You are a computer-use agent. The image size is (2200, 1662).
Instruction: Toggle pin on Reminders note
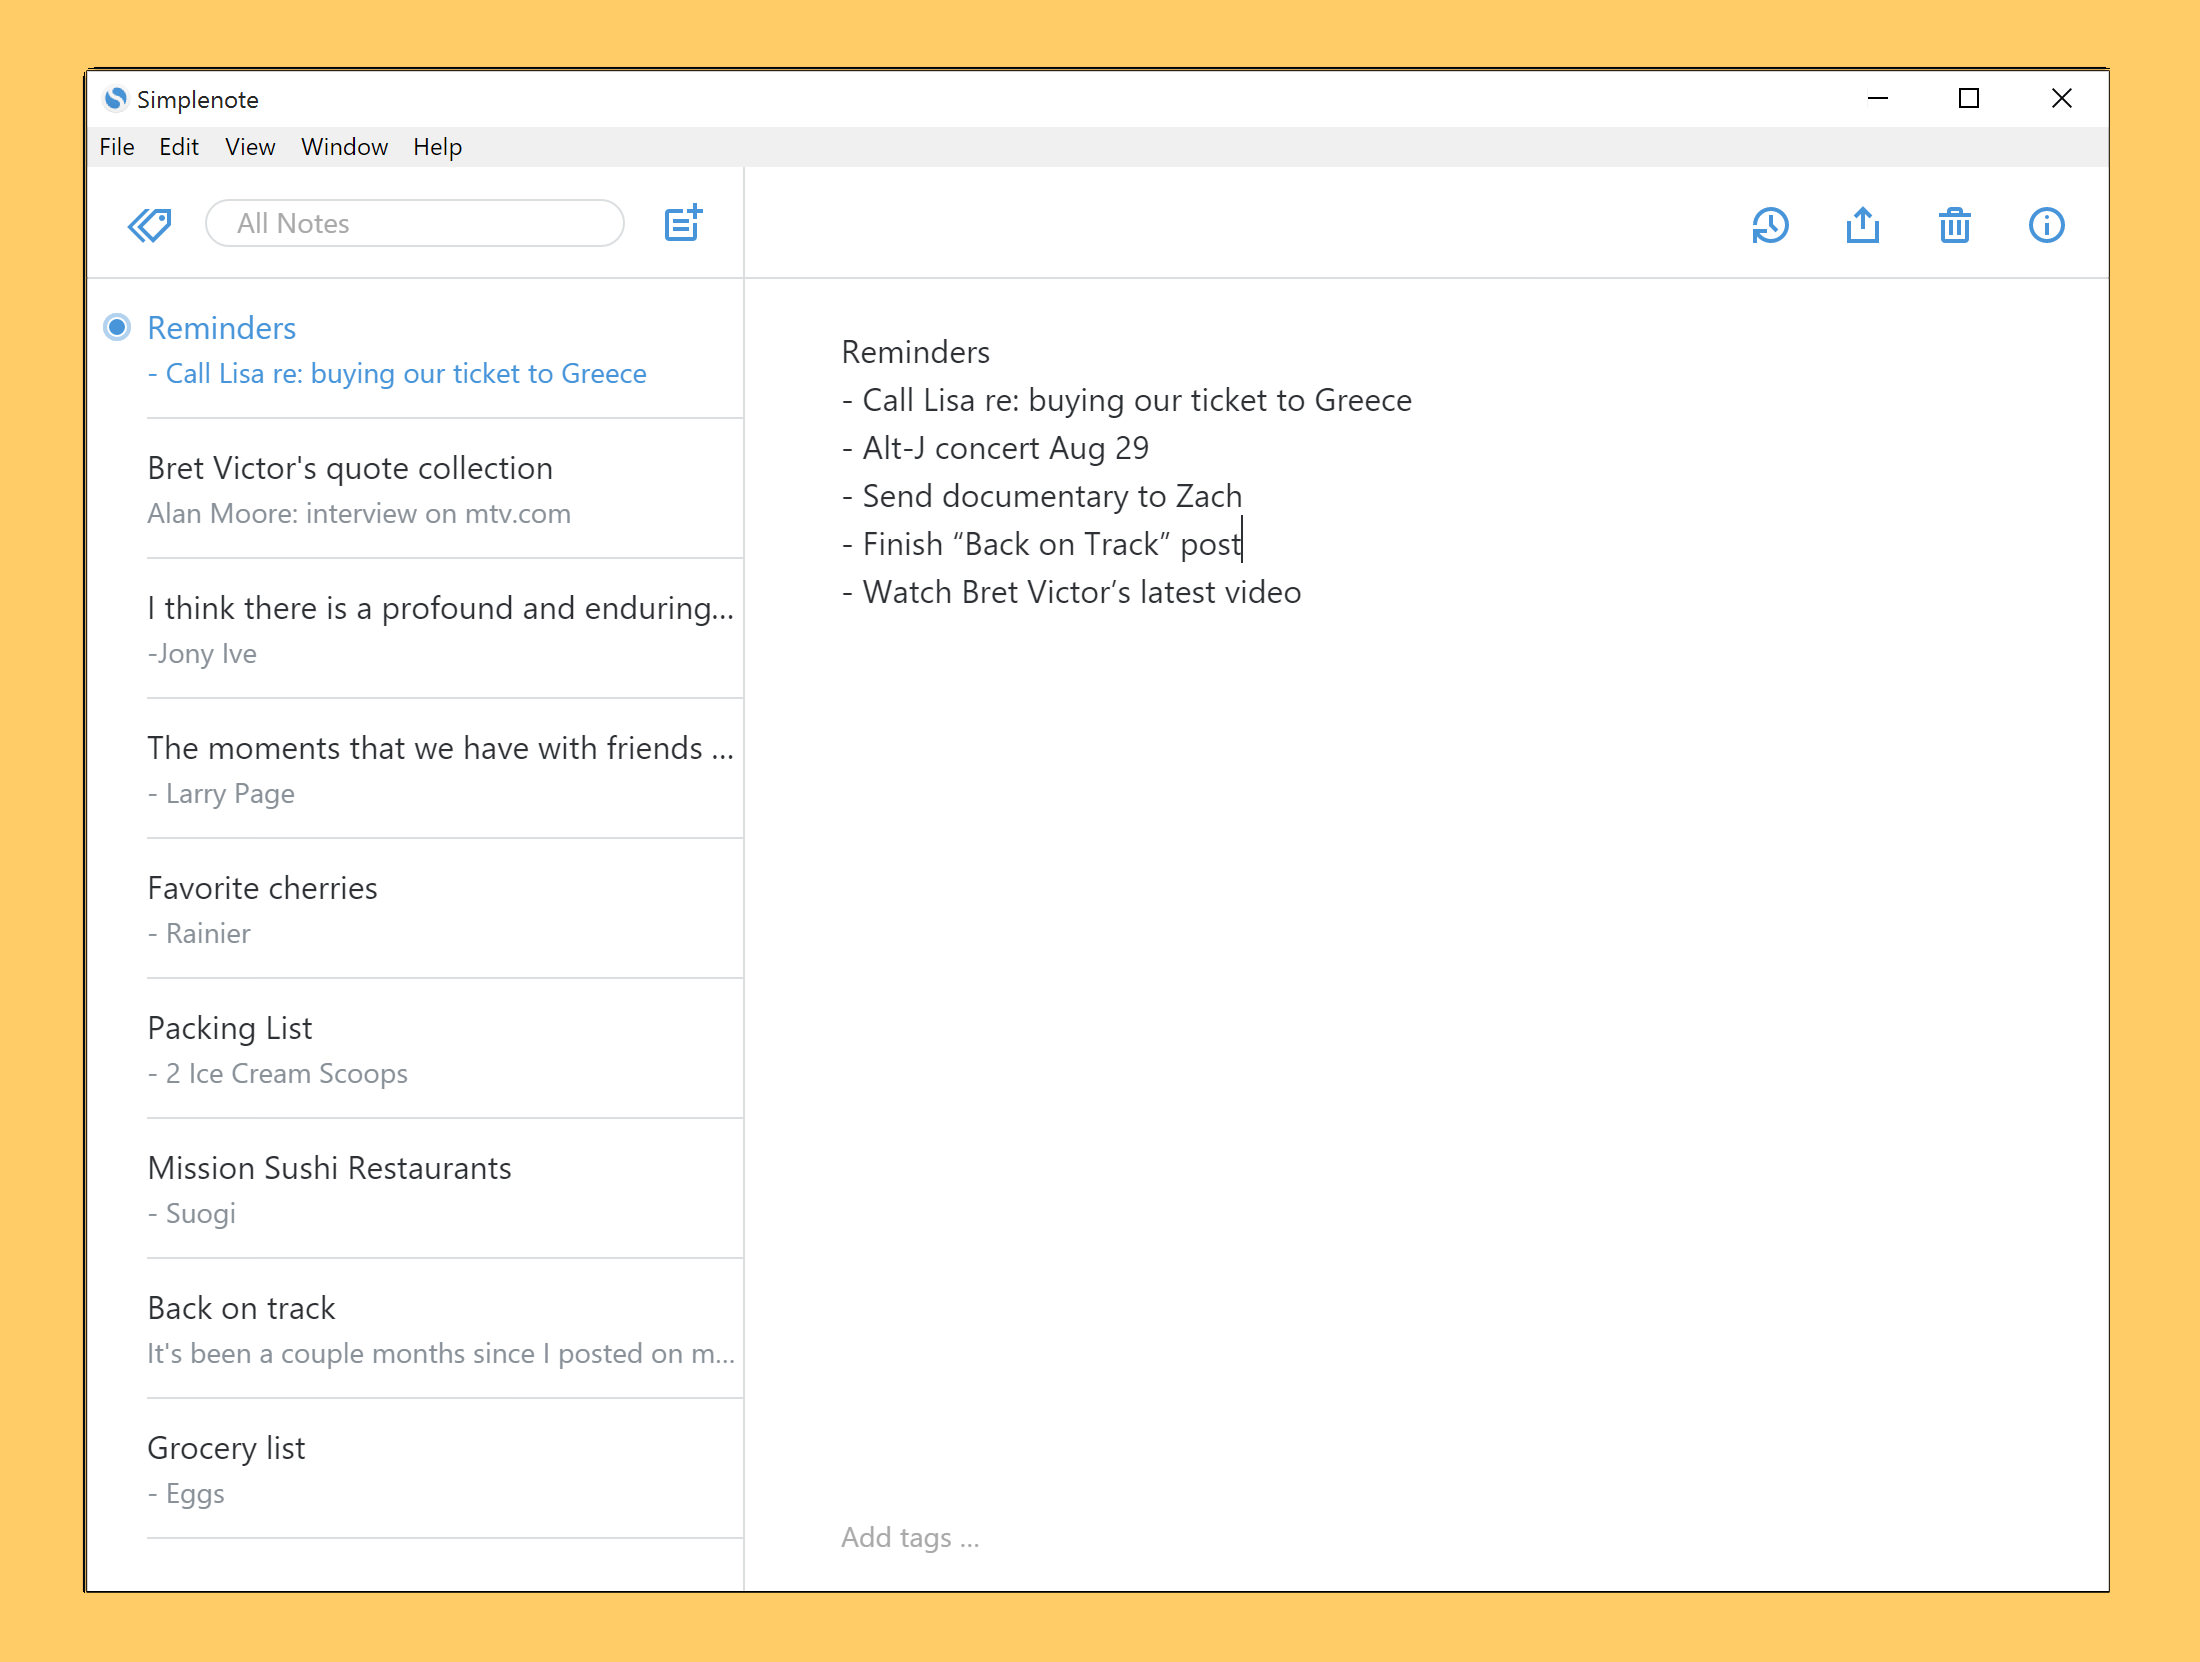tap(117, 327)
